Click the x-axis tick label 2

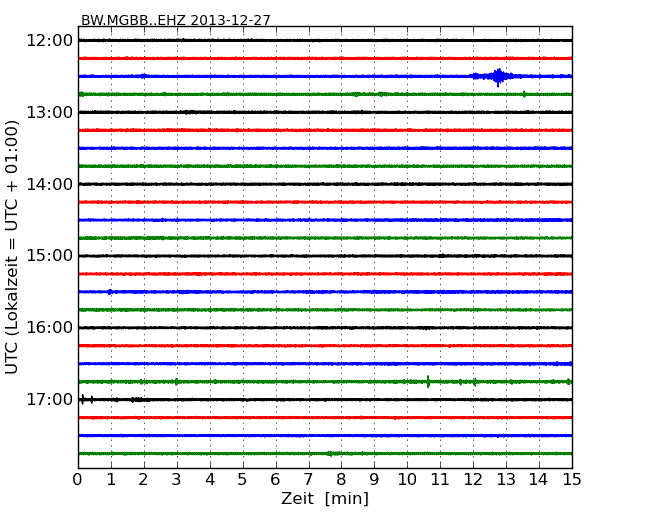[x=144, y=480]
